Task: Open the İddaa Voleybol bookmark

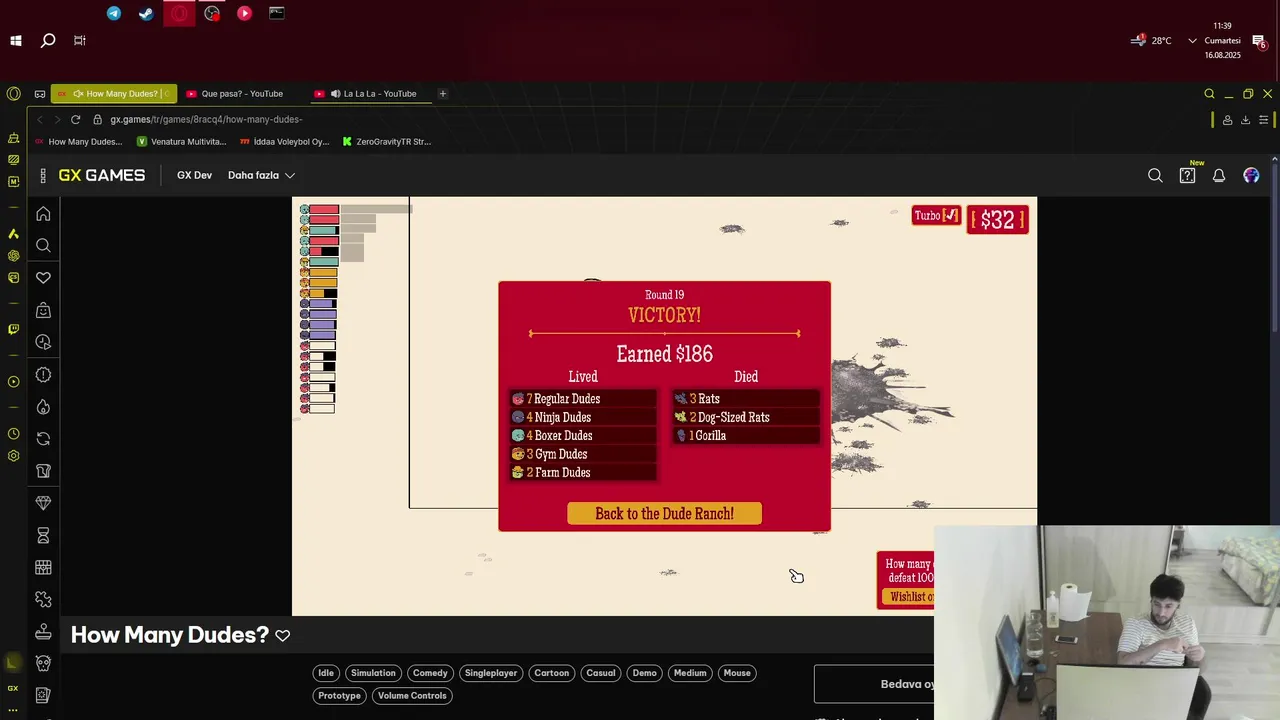Action: click(x=285, y=142)
